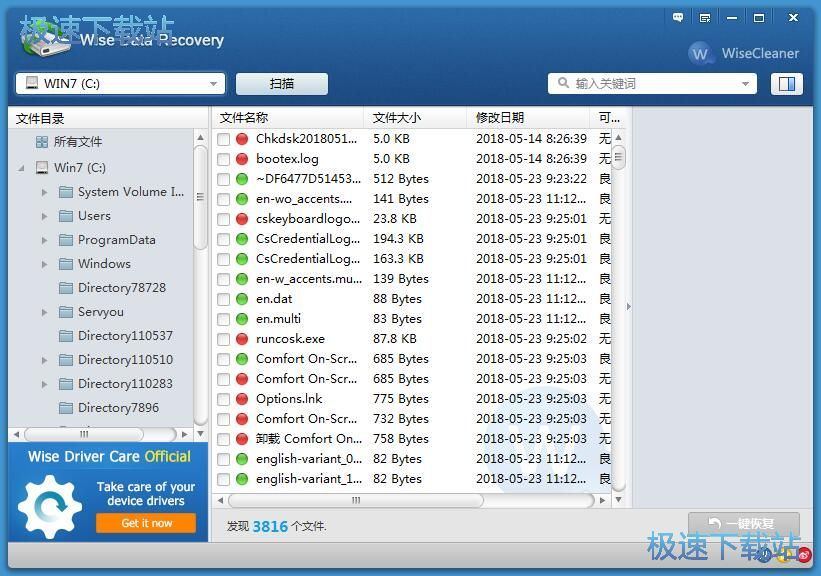Expand the Windows folder node
The width and height of the screenshot is (821, 576).
click(45, 264)
